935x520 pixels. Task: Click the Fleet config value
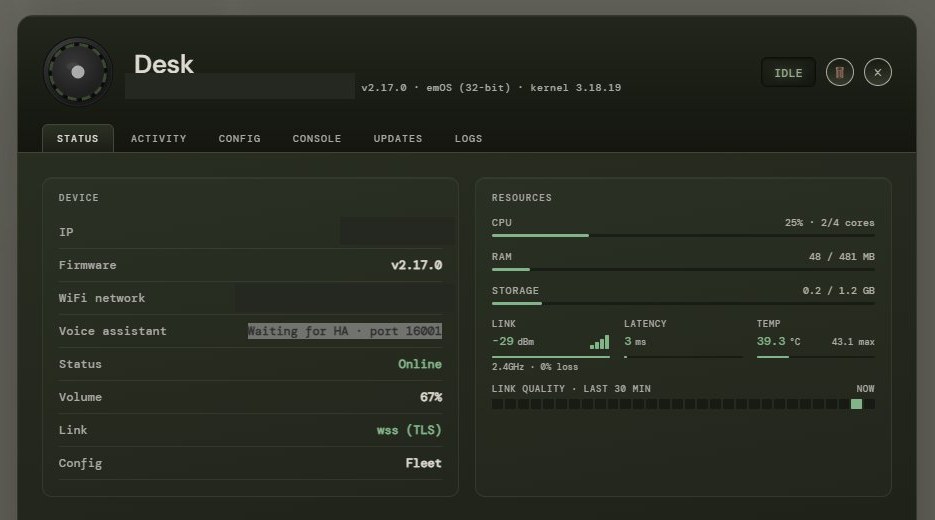(423, 463)
